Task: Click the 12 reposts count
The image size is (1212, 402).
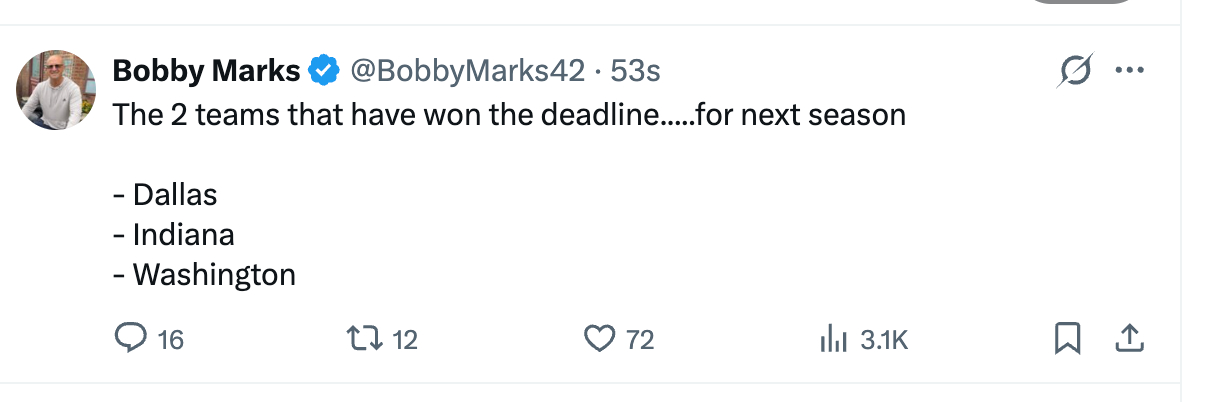Action: pyautogui.click(x=404, y=341)
